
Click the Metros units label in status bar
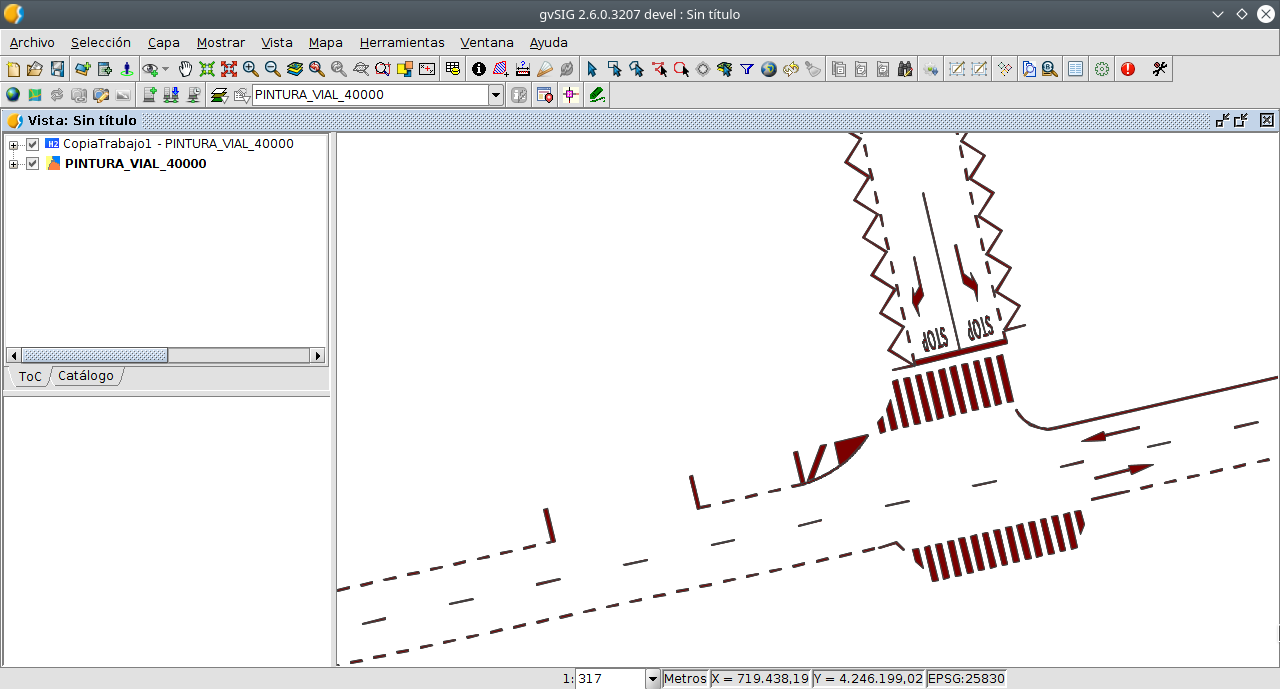coord(685,679)
